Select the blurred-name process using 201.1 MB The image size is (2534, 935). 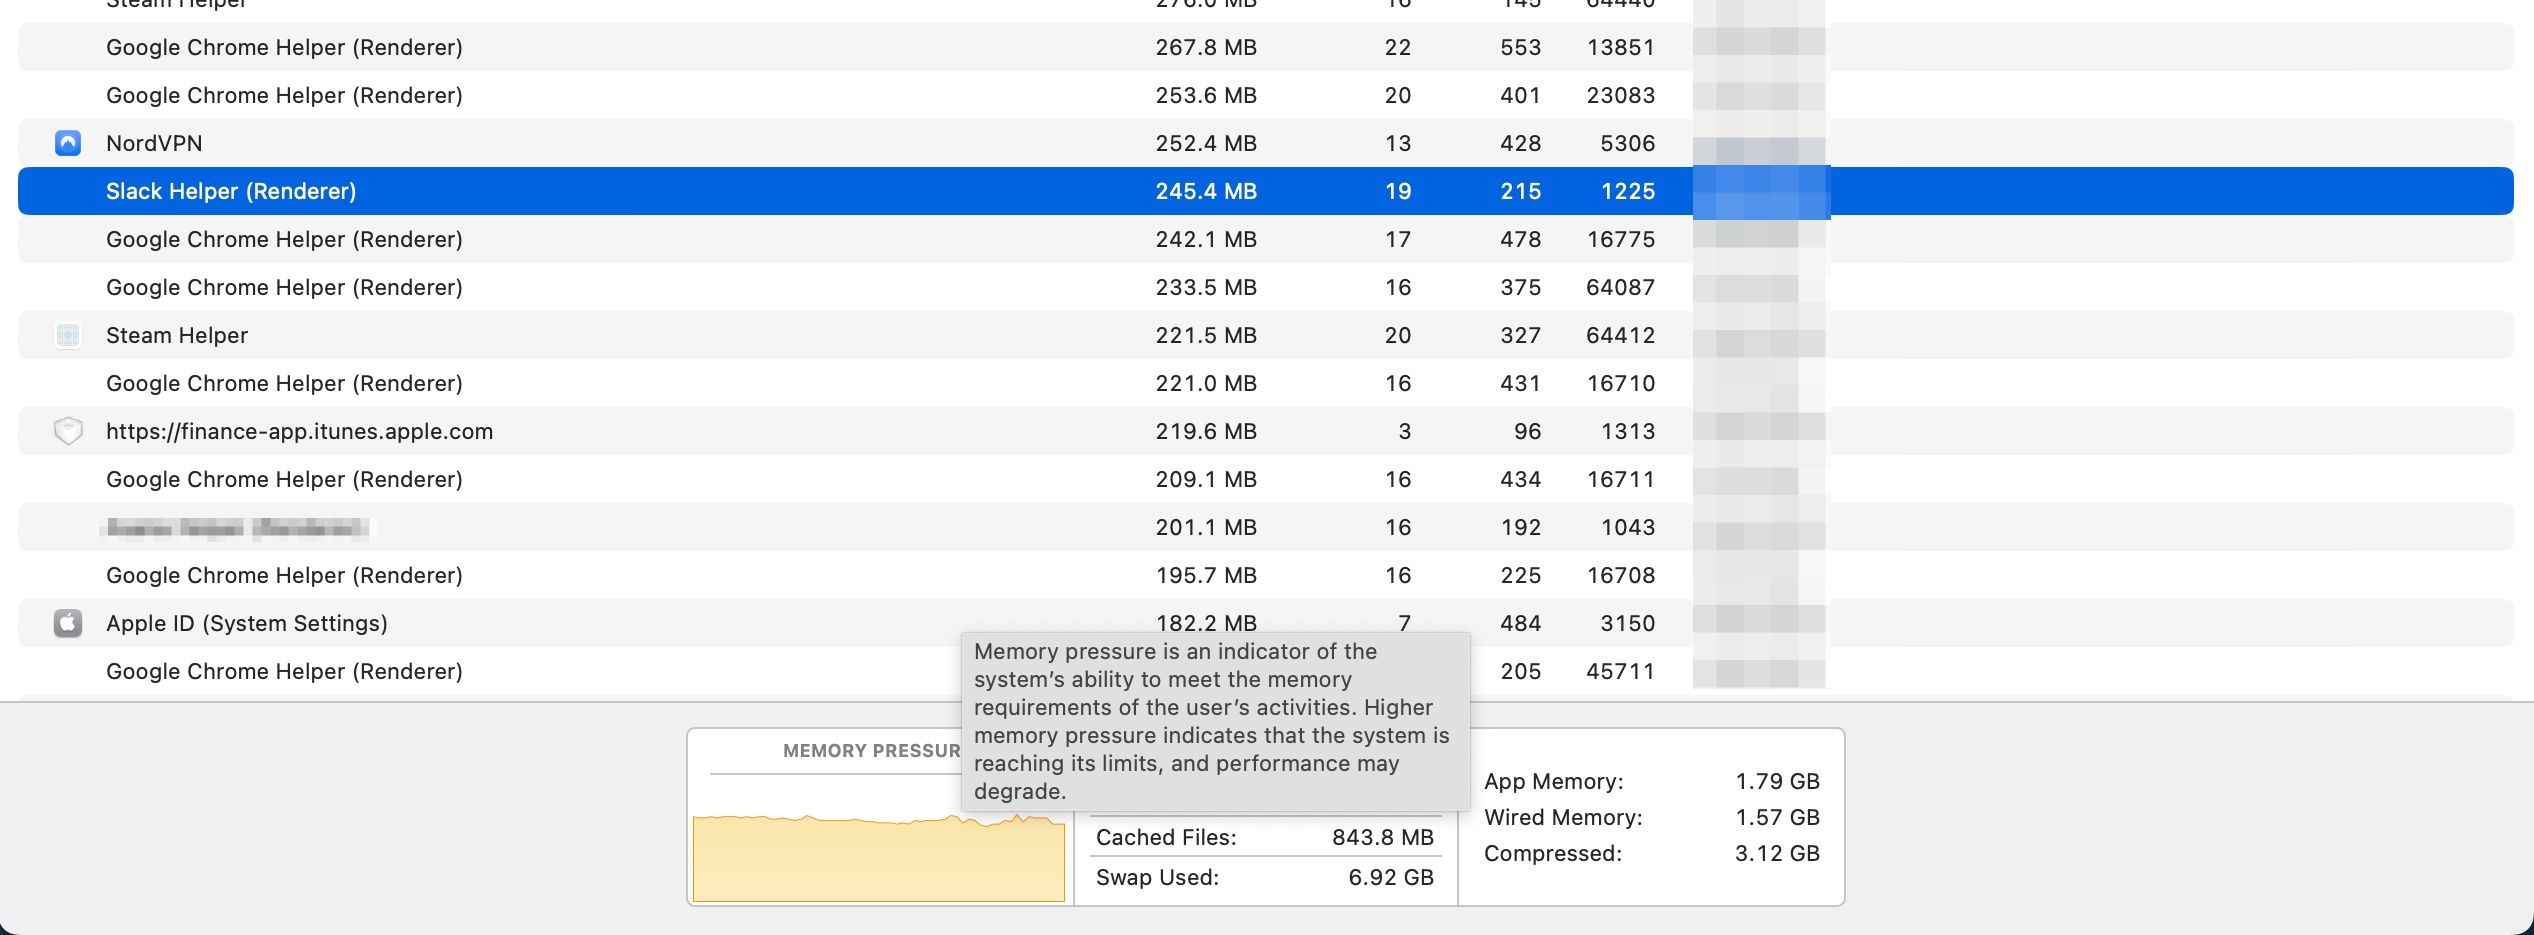click(x=236, y=527)
